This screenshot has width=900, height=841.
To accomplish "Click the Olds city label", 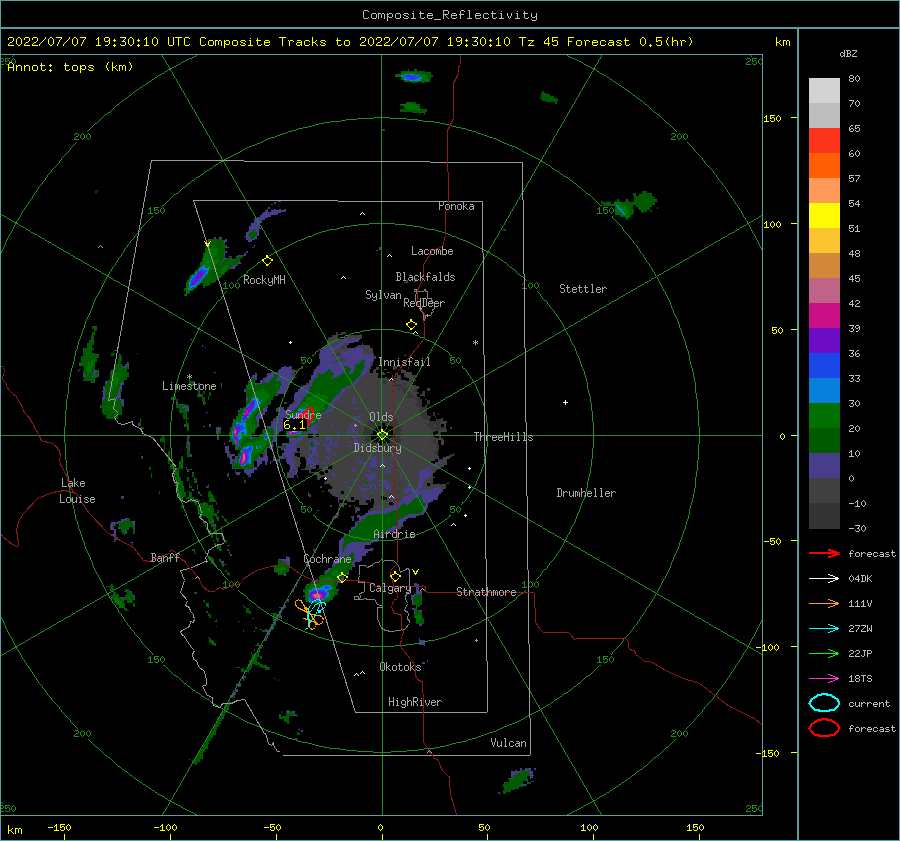I will tap(381, 417).
